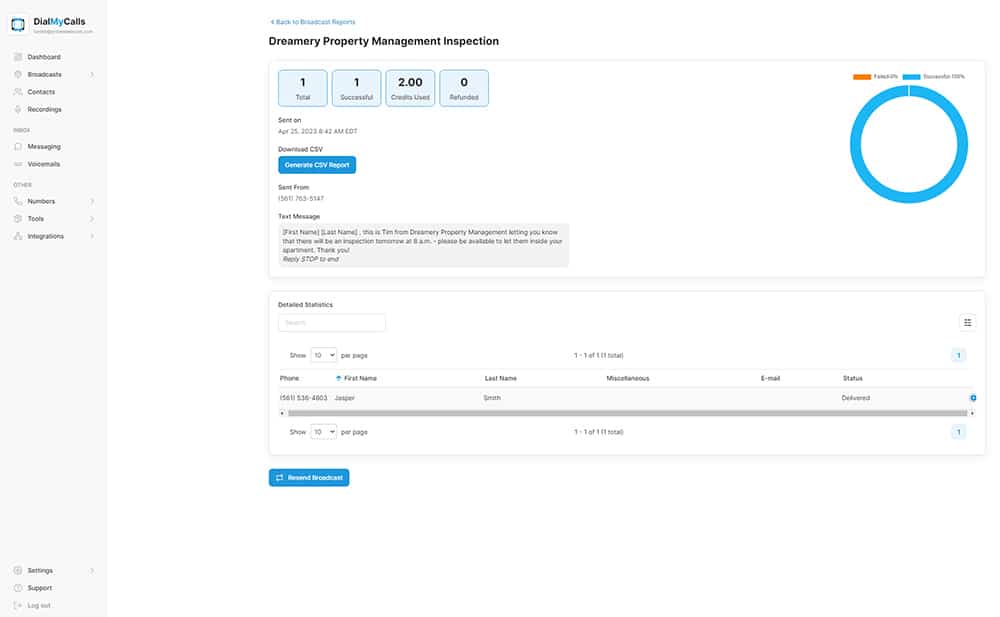Click the Detailed Statistics search field

click(332, 323)
